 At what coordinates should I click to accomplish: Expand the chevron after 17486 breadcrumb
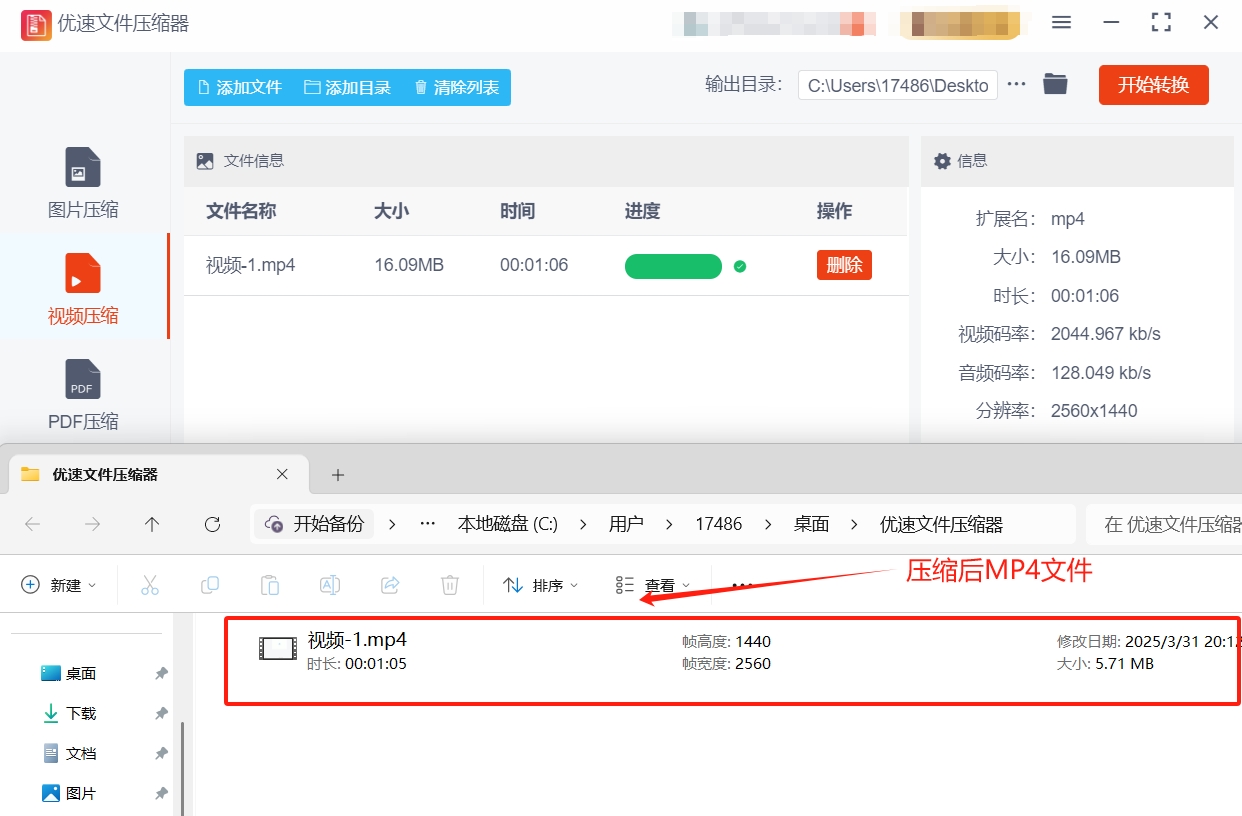768,524
